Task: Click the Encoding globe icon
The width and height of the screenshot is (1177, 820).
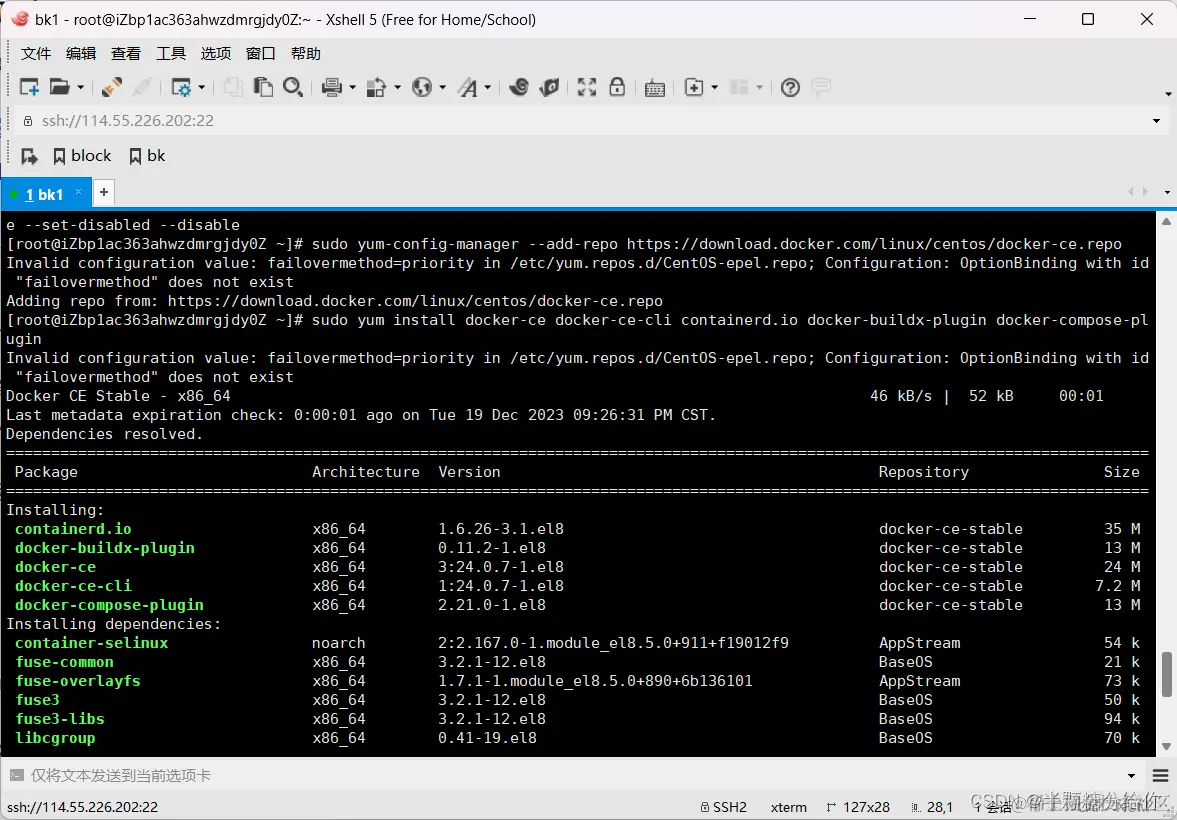Action: [x=422, y=87]
